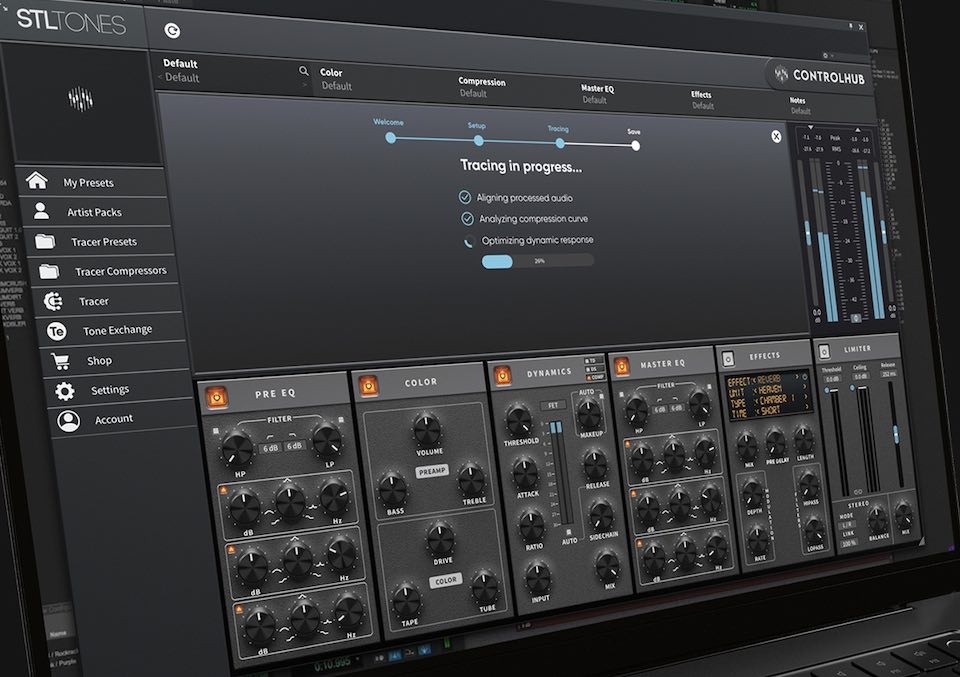Cycle TIME selector forward from Short
Image resolution: width=960 pixels, height=677 pixels.
[x=806, y=408]
